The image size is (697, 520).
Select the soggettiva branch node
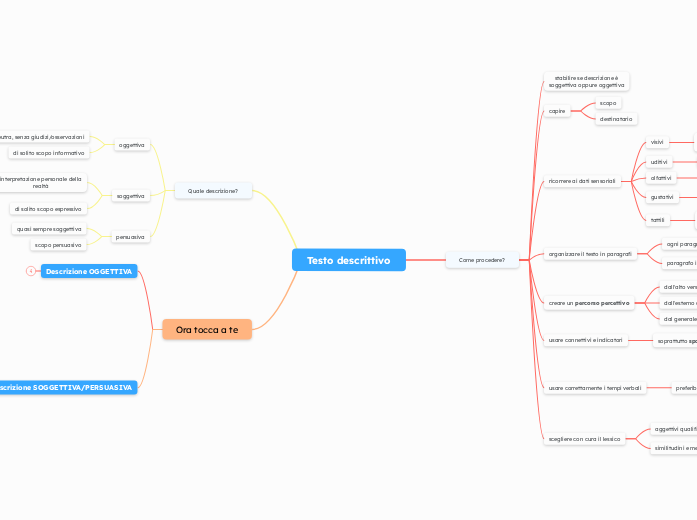[132, 196]
